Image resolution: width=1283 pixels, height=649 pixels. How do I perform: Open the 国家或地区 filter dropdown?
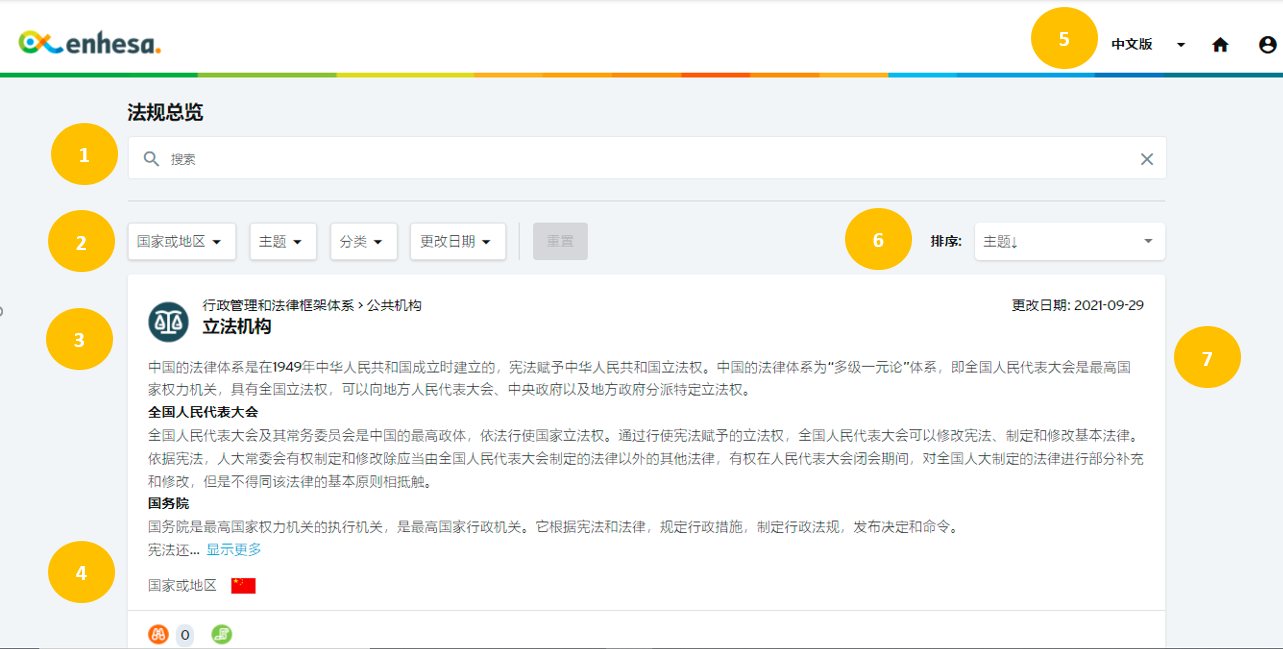181,242
